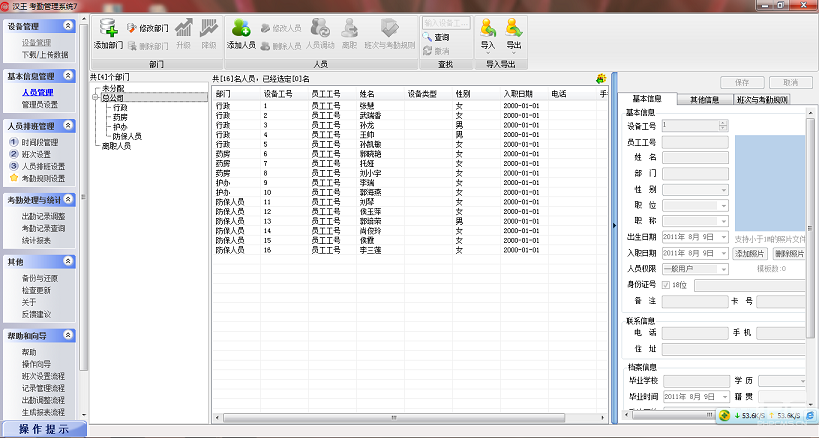Switch to the 班次与考勤规则 tab
819x438 pixels.
[761, 100]
